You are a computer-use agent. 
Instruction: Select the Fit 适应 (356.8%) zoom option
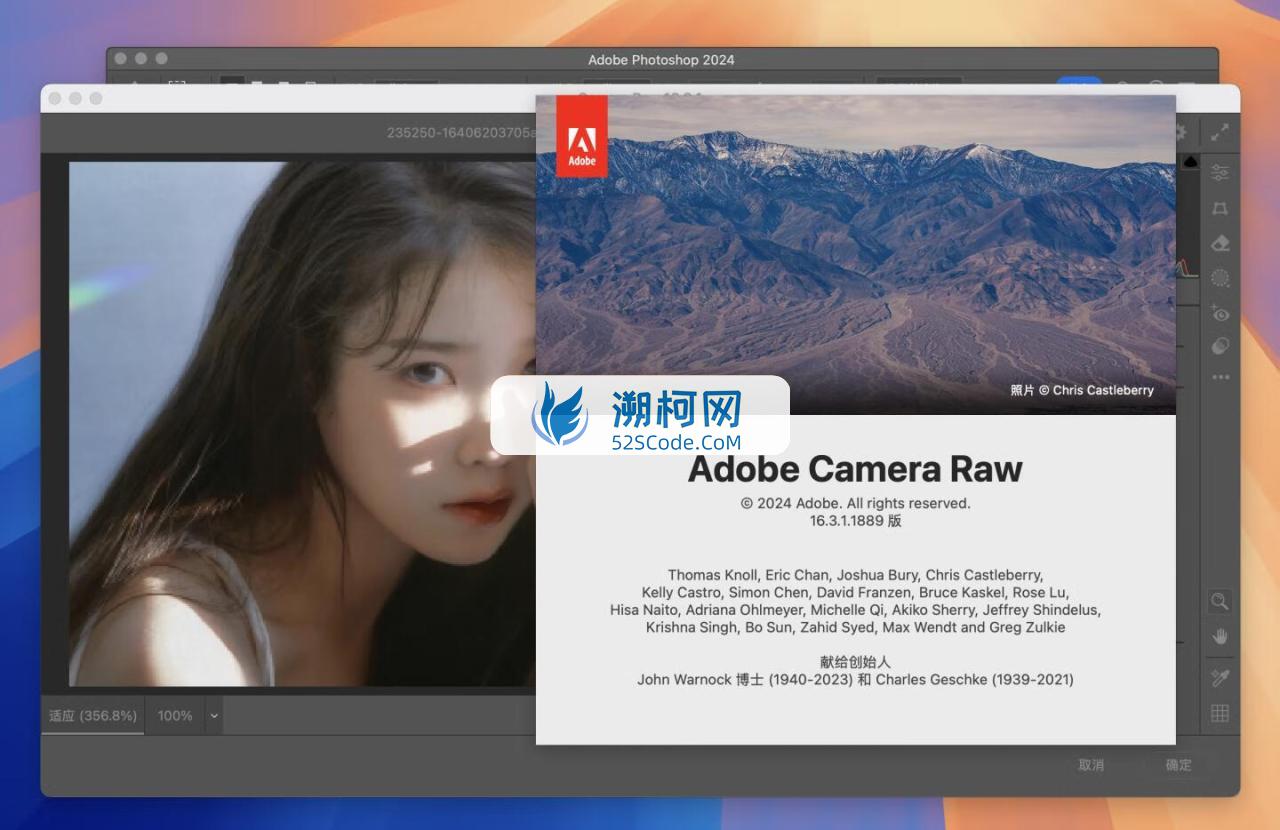click(93, 716)
